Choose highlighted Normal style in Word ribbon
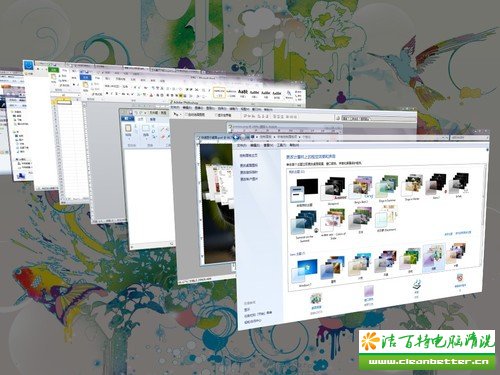The image size is (500, 375). coord(219,92)
